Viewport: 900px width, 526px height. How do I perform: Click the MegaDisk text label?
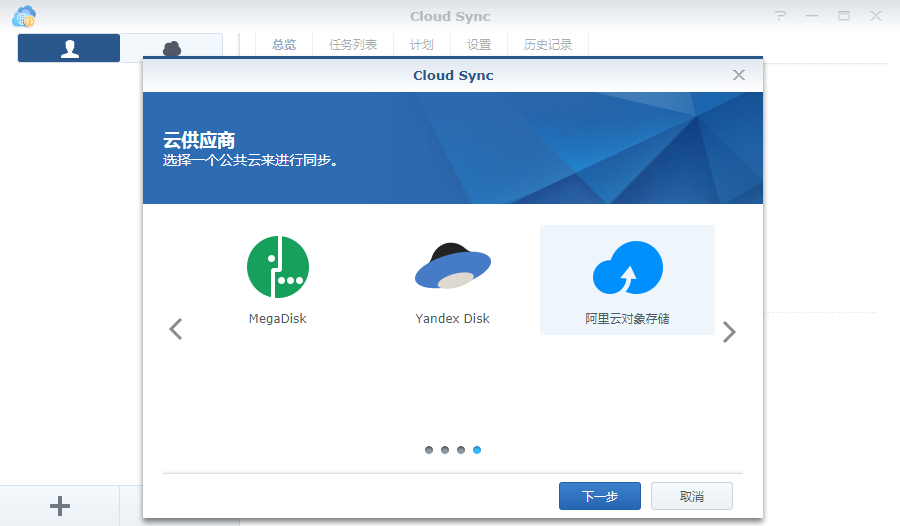(278, 319)
